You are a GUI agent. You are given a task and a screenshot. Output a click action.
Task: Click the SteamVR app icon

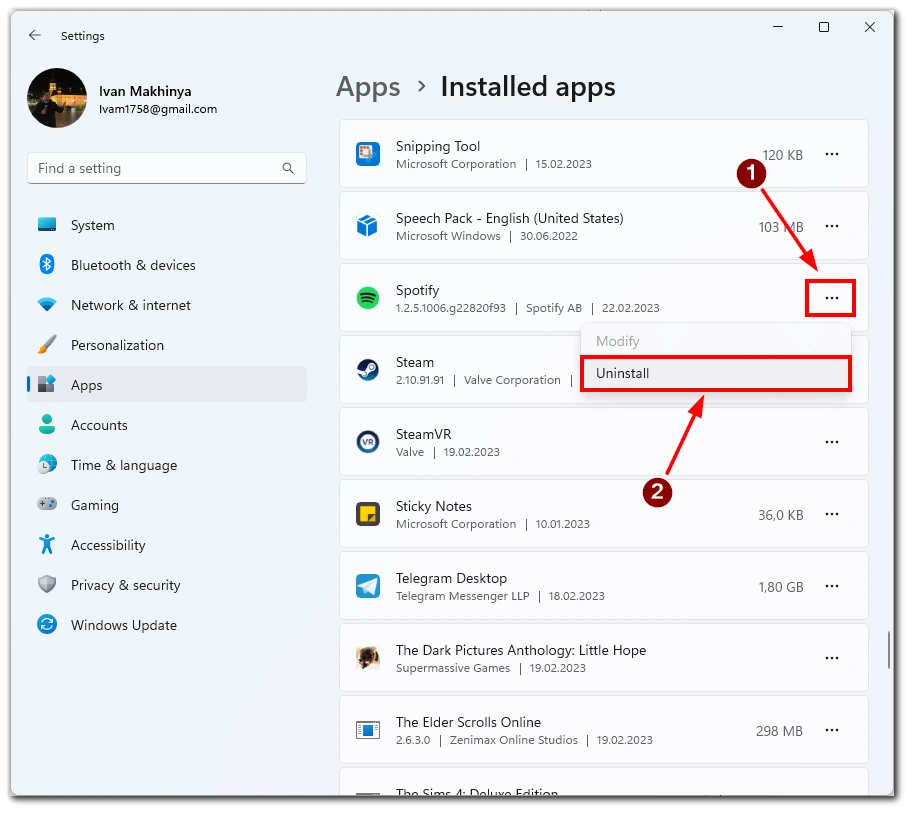369,443
